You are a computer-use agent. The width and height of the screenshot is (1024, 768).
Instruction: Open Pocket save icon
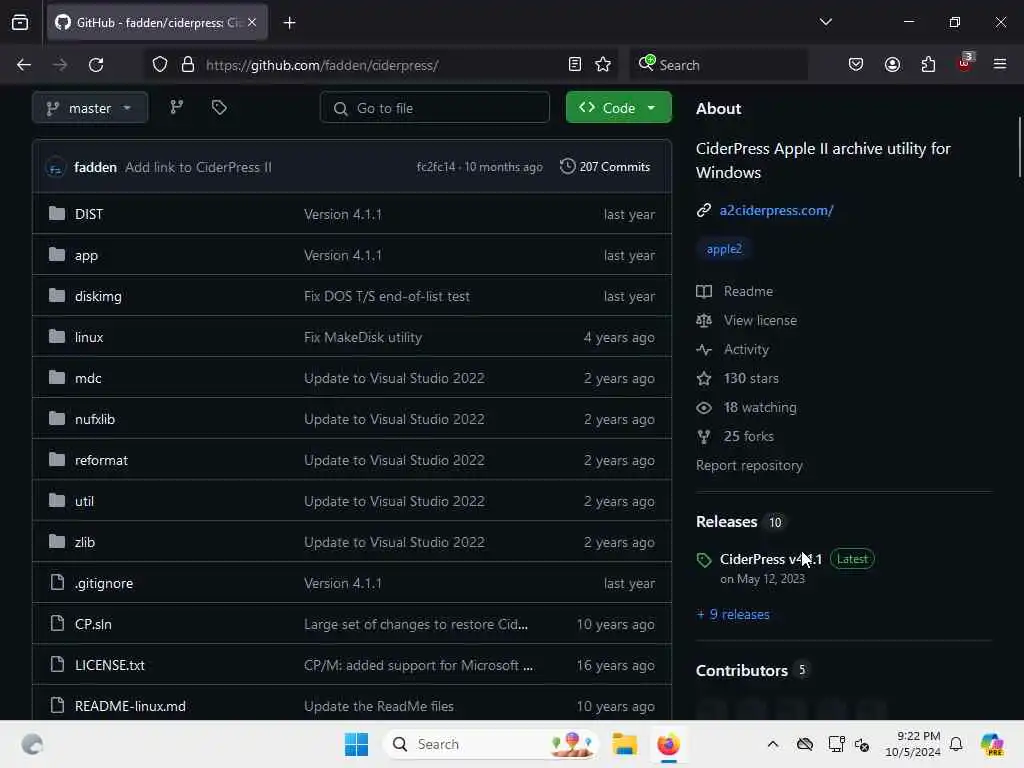pyautogui.click(x=856, y=65)
